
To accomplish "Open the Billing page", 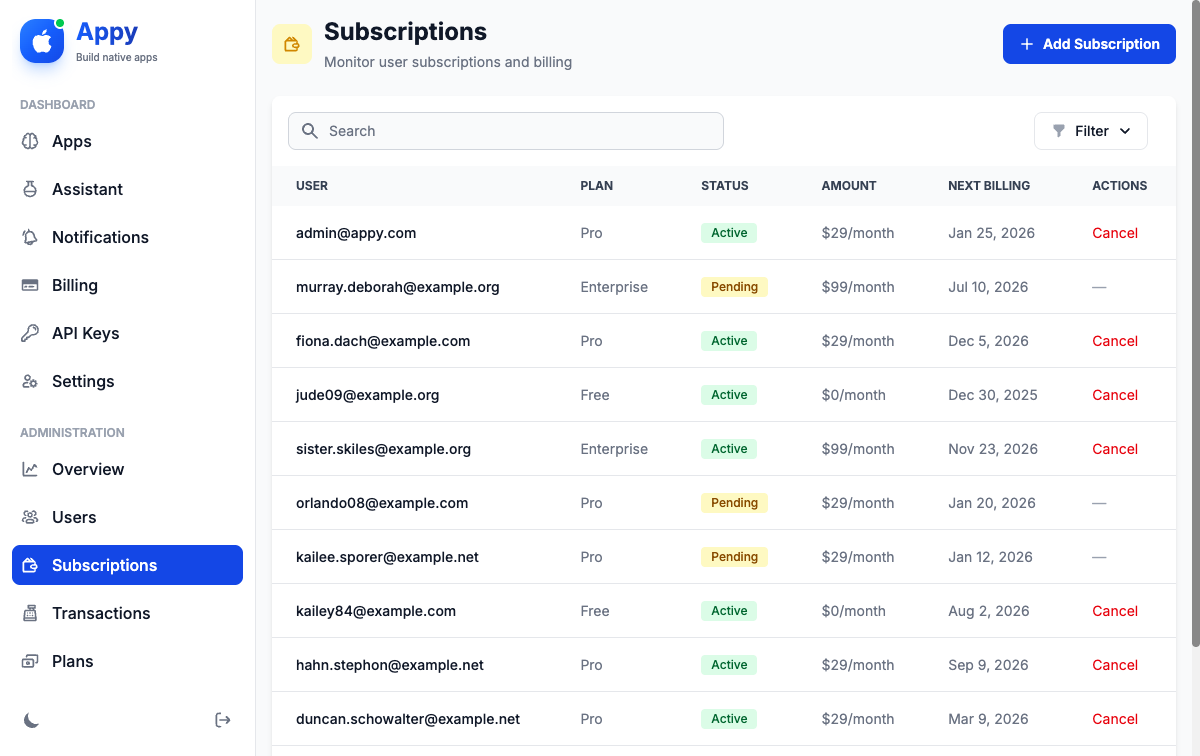I will [x=31, y=285].
